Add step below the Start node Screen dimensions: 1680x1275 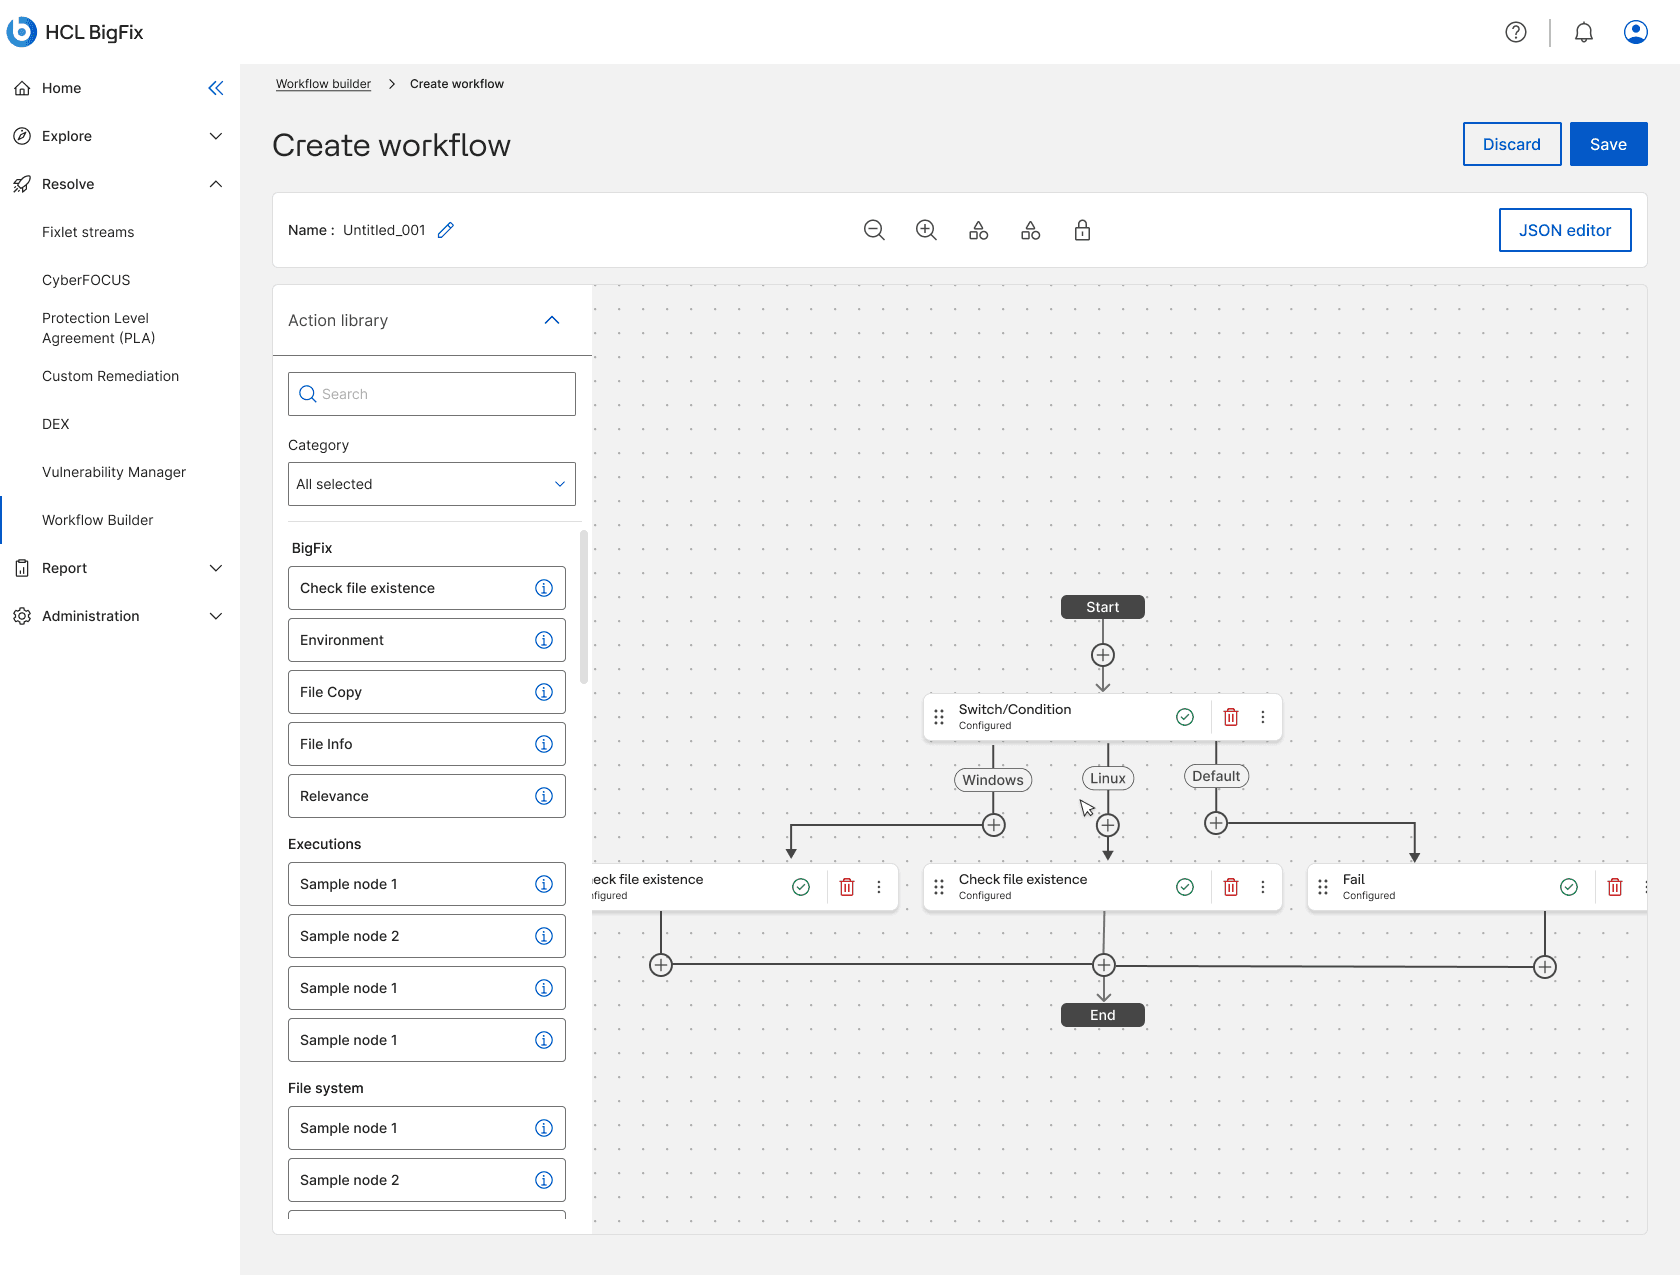1103,655
